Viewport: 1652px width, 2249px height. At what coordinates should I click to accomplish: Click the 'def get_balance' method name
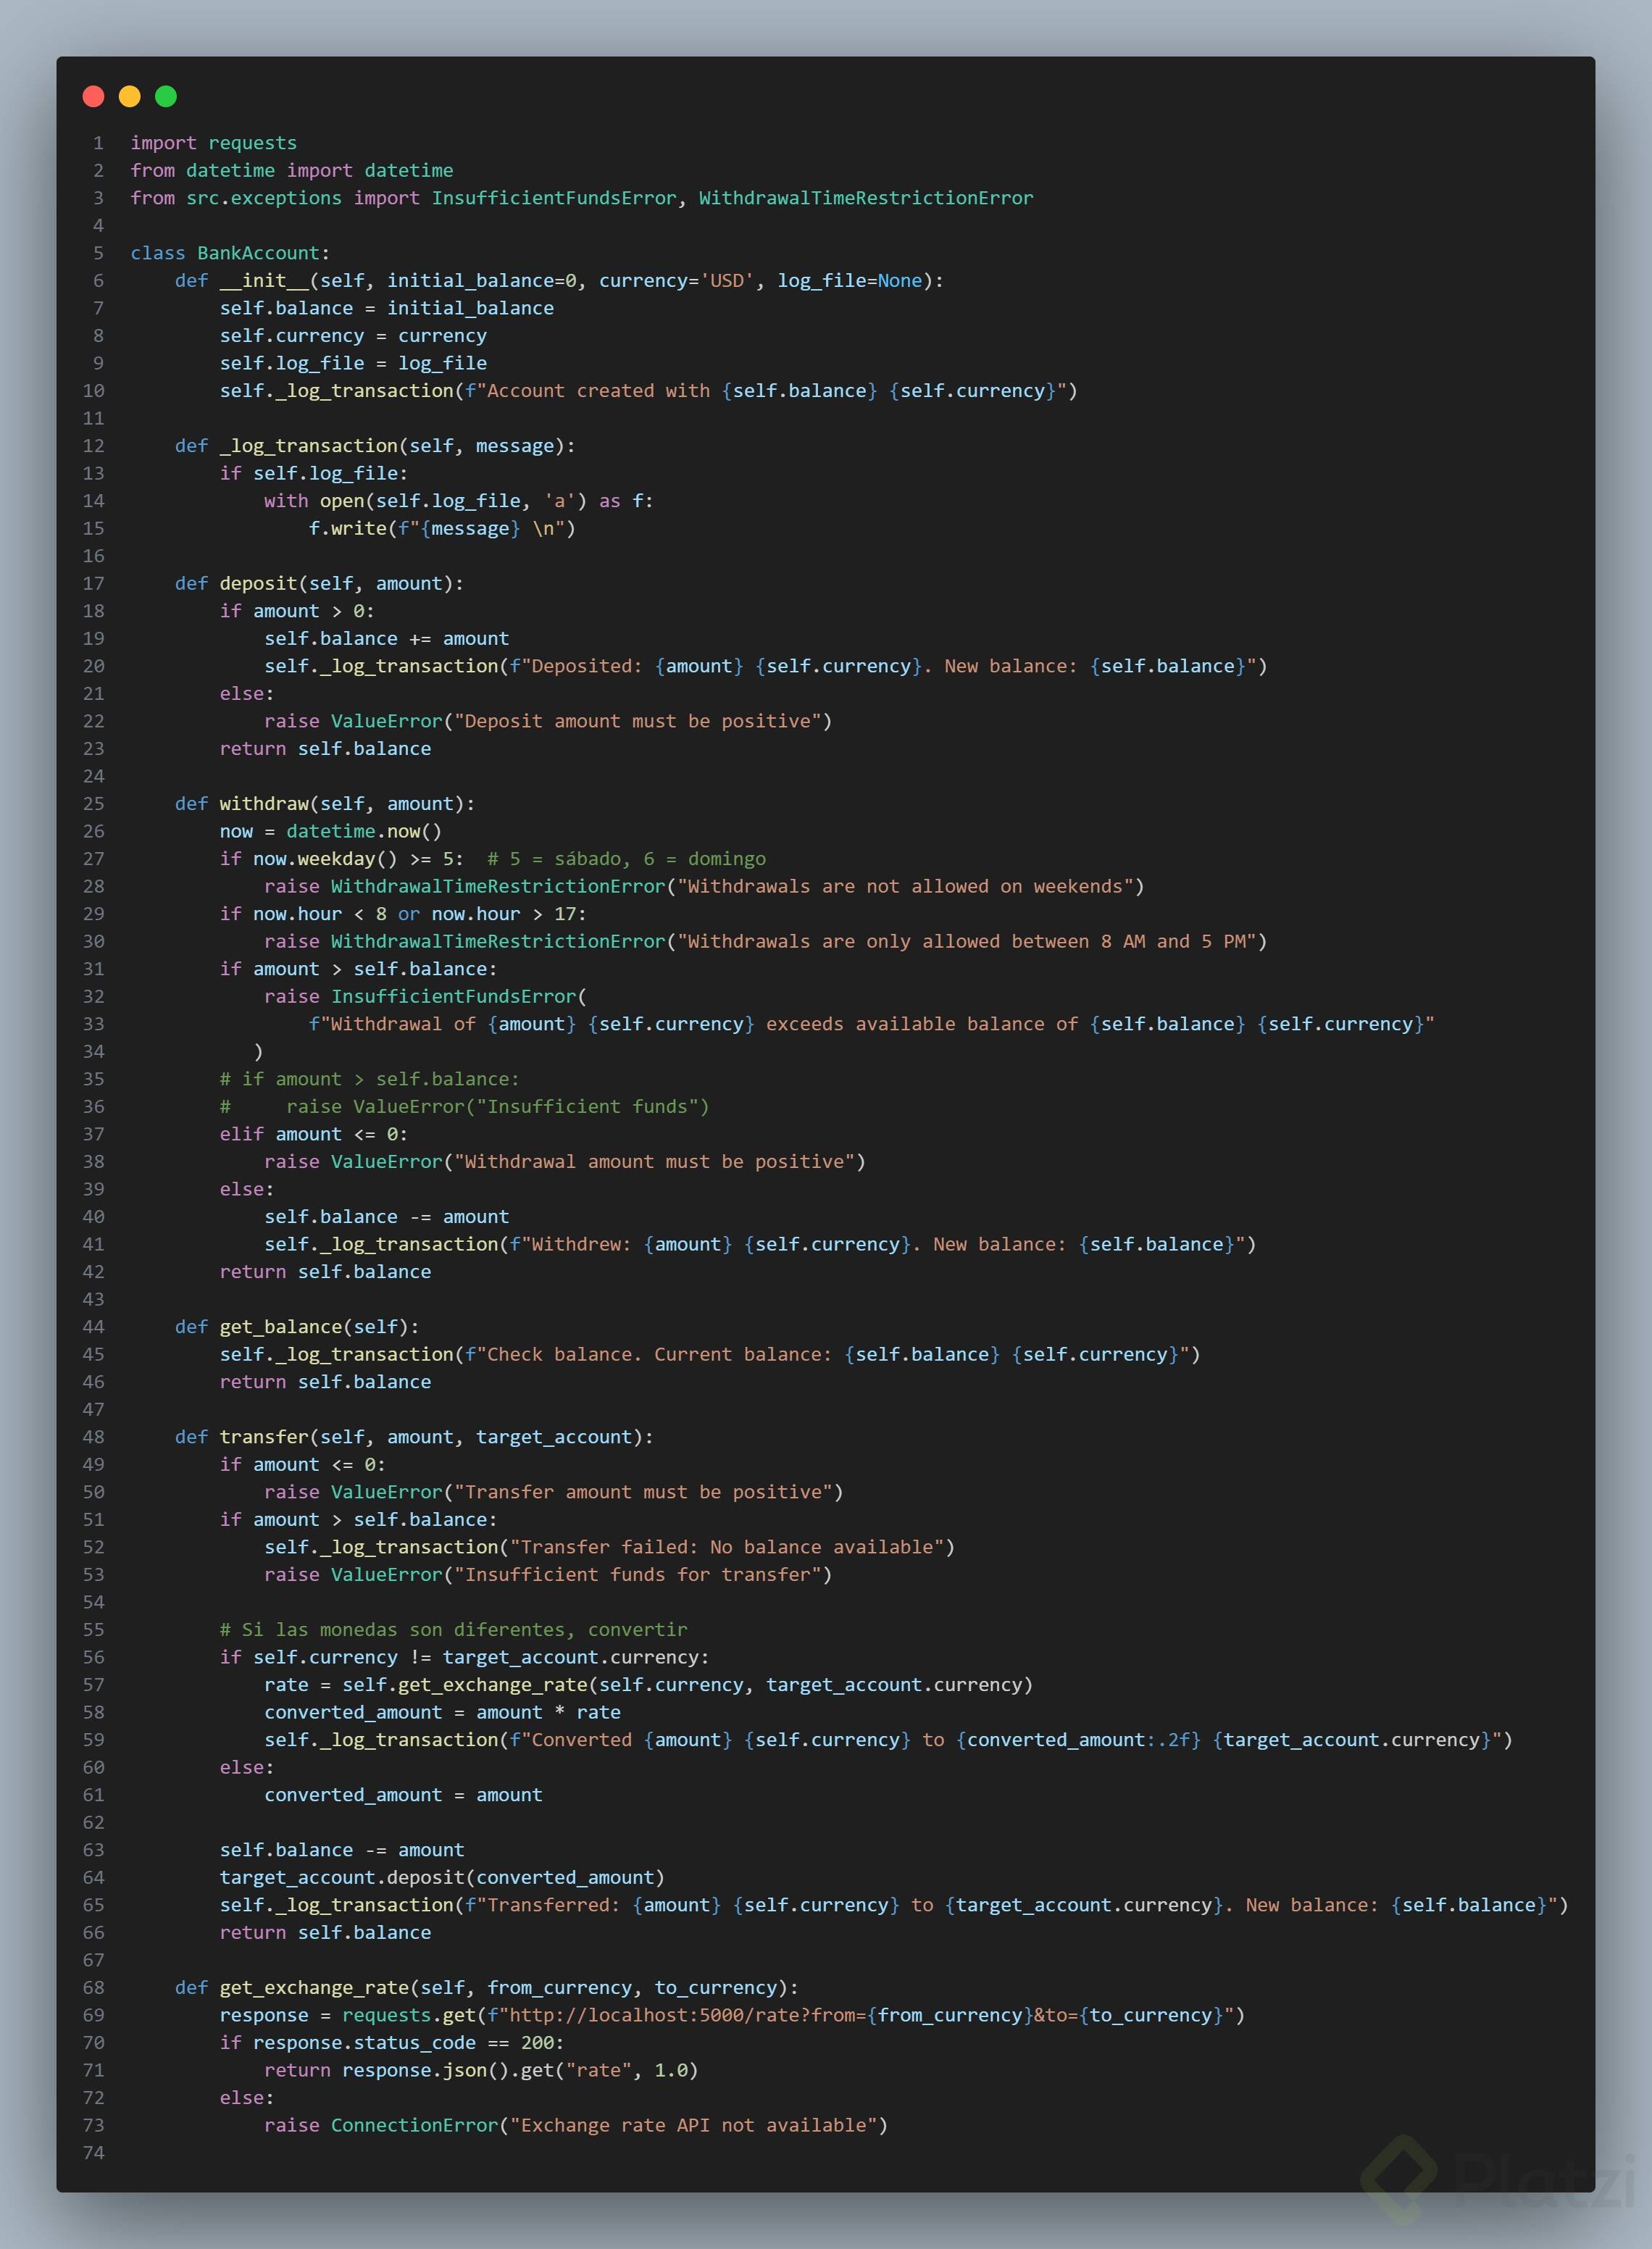281,1327
